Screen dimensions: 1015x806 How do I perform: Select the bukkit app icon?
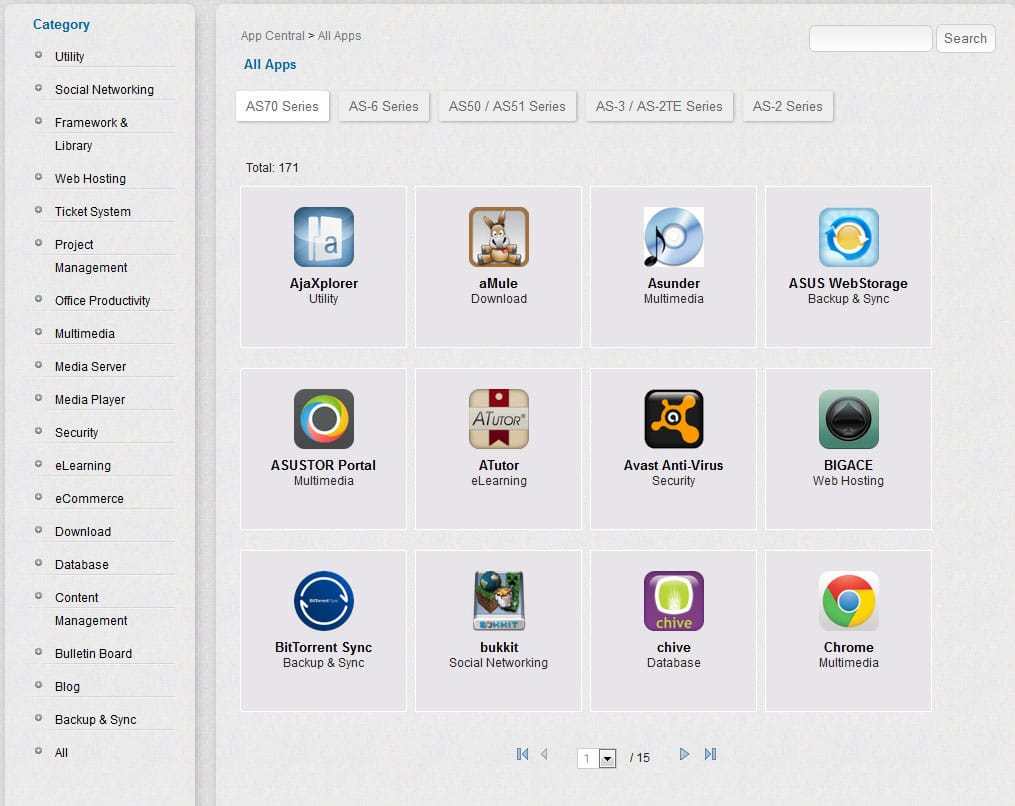498,601
